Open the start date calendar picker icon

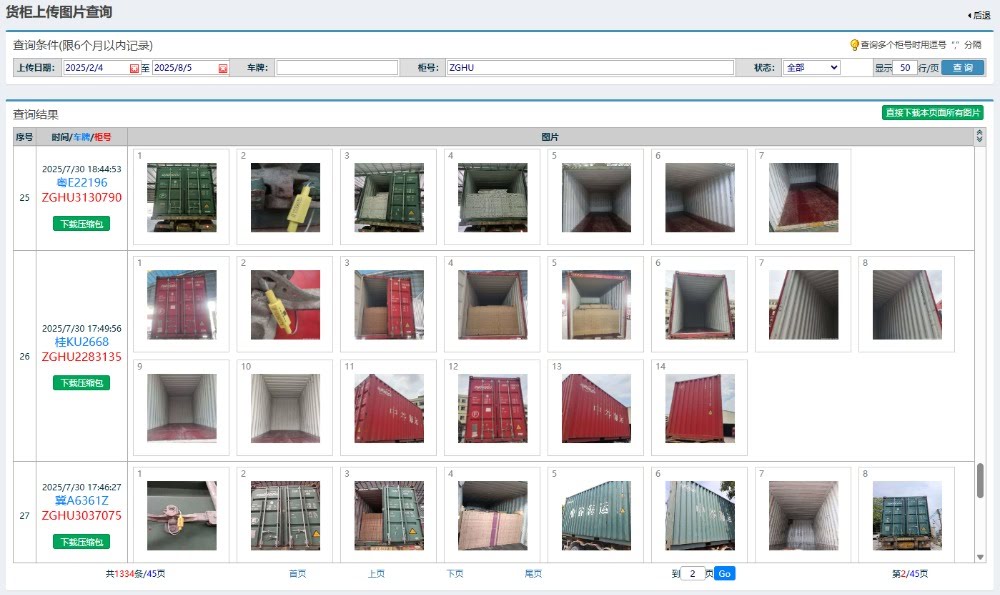tap(134, 68)
